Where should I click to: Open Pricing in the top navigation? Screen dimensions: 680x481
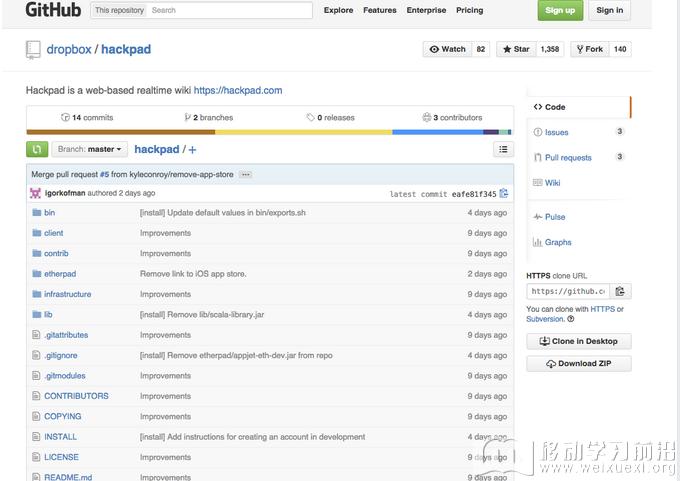470,10
